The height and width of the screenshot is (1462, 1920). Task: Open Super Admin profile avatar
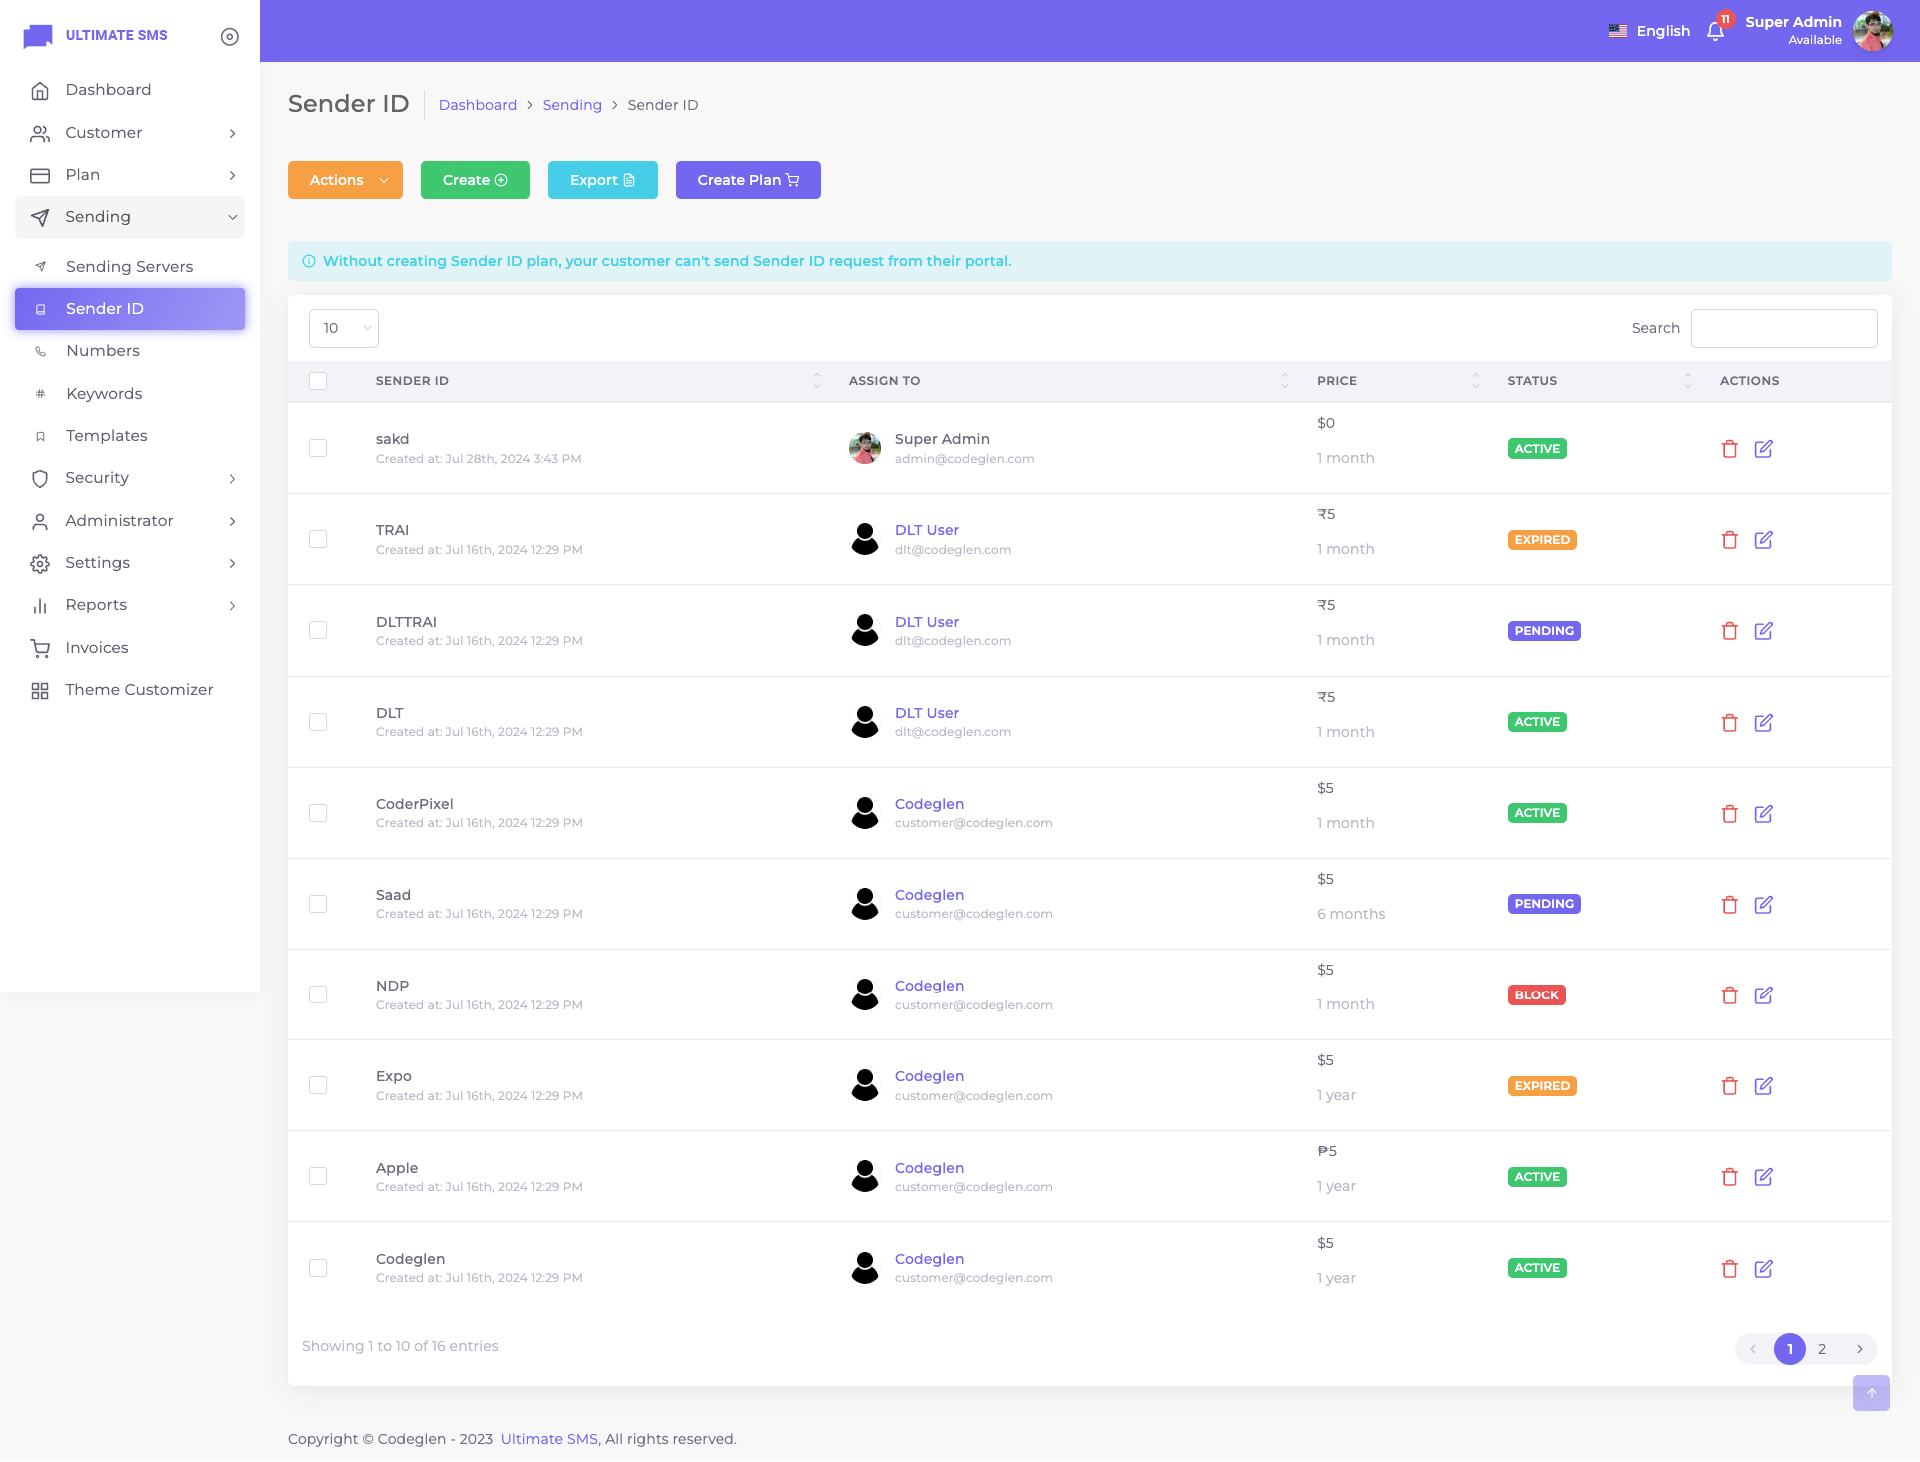(1872, 31)
